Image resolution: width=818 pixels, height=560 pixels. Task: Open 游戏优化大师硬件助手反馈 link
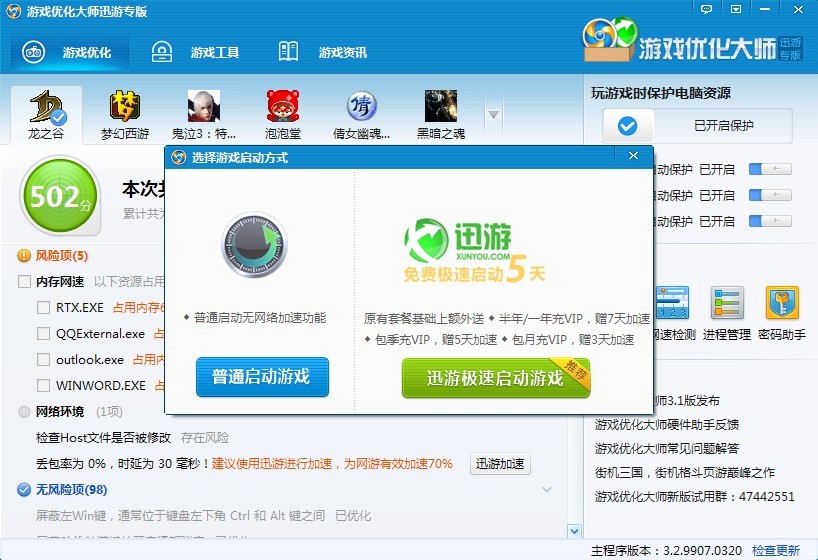point(667,425)
